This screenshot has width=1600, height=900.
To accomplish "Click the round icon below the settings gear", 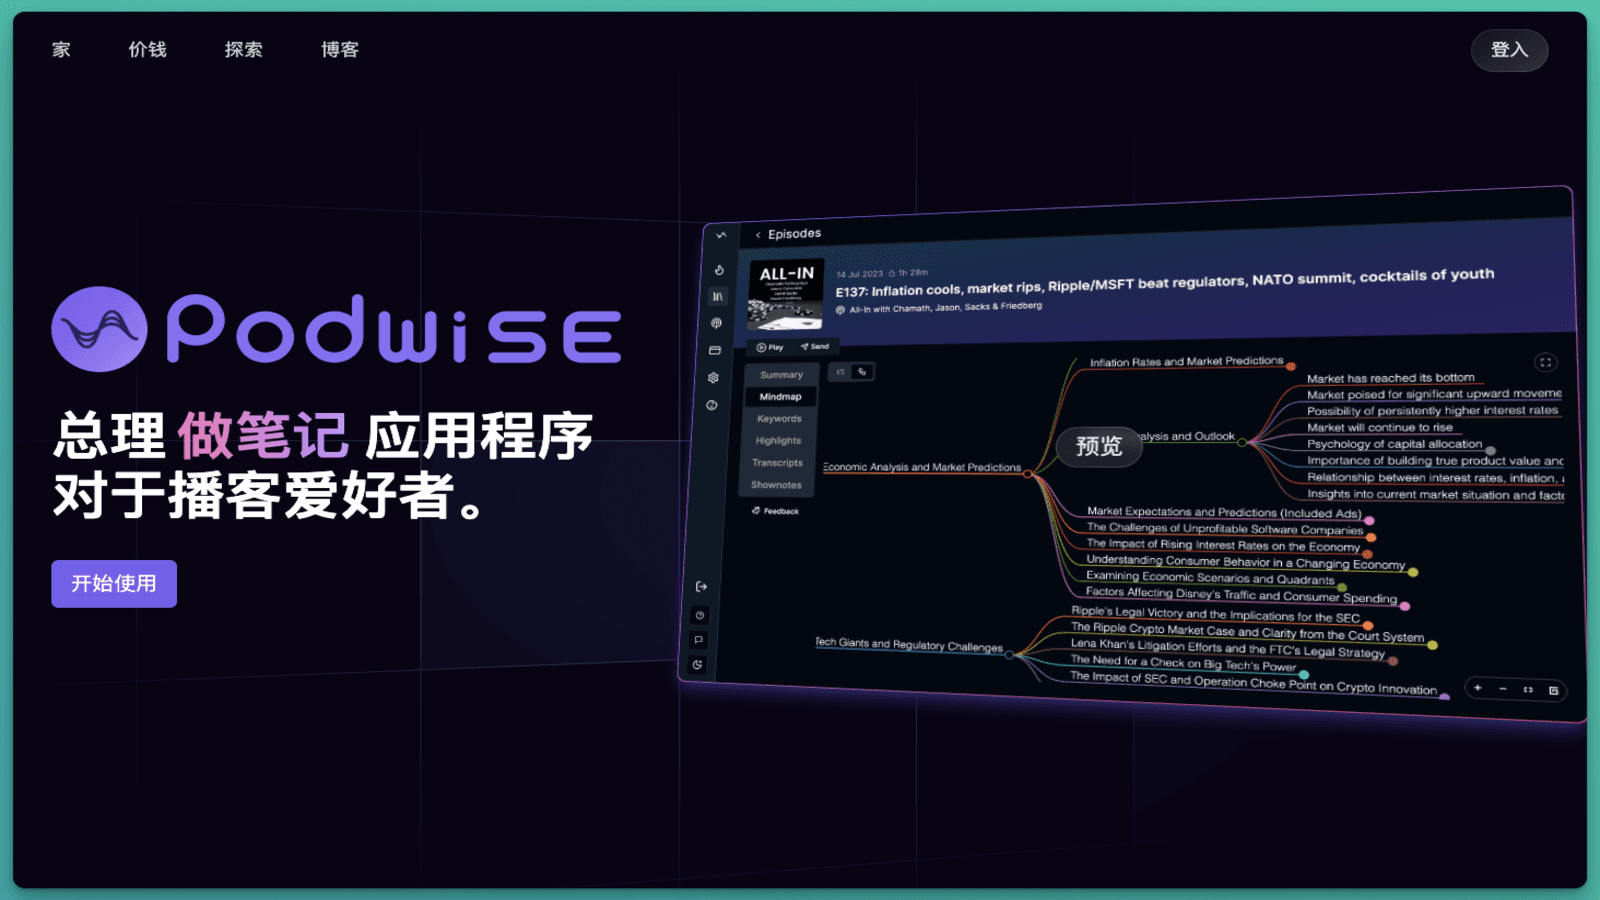I will pyautogui.click(x=712, y=405).
